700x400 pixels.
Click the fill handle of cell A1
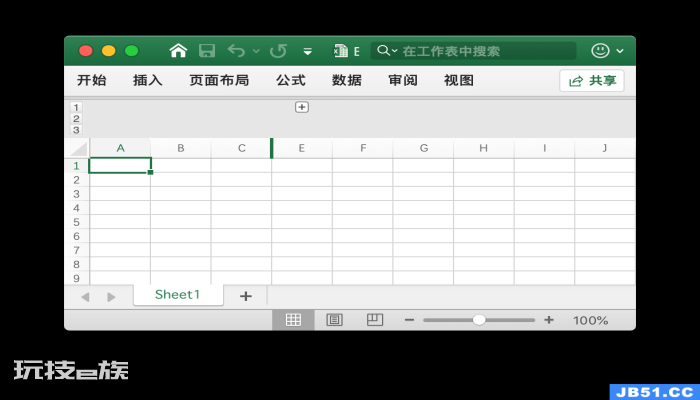(150, 172)
